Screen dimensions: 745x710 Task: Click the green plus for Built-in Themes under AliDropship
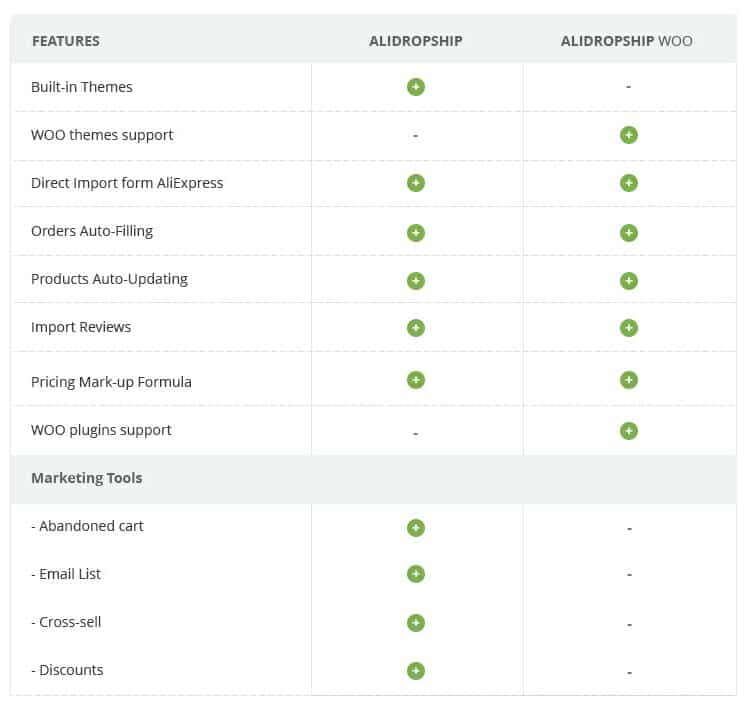416,87
